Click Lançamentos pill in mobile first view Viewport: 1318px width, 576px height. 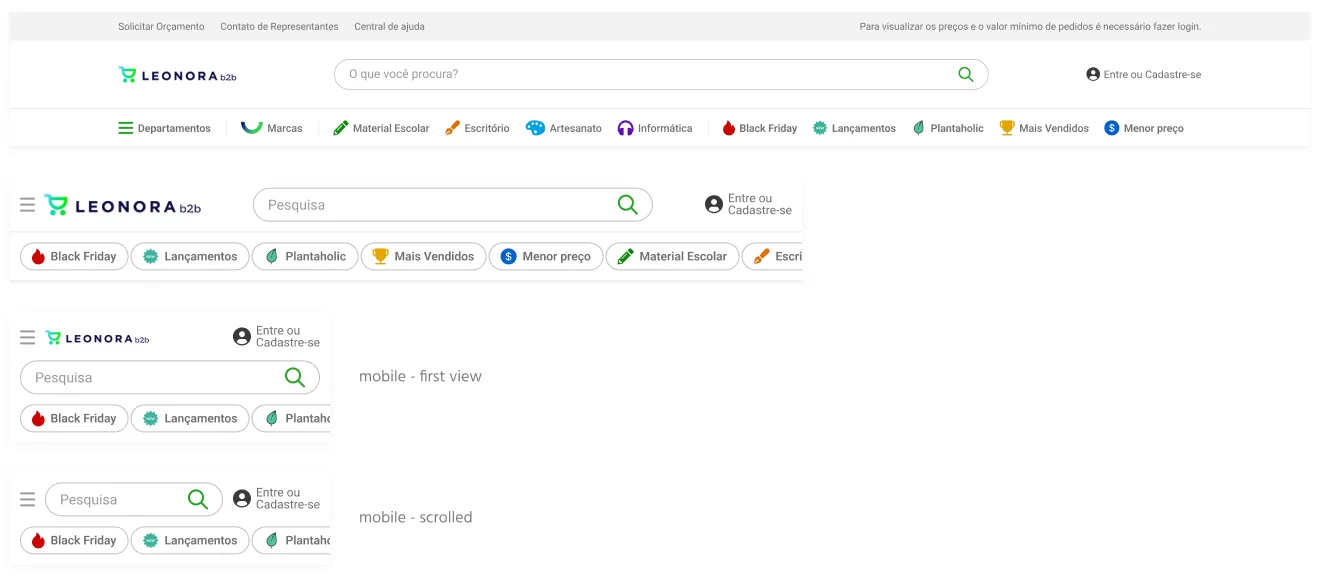click(x=190, y=418)
